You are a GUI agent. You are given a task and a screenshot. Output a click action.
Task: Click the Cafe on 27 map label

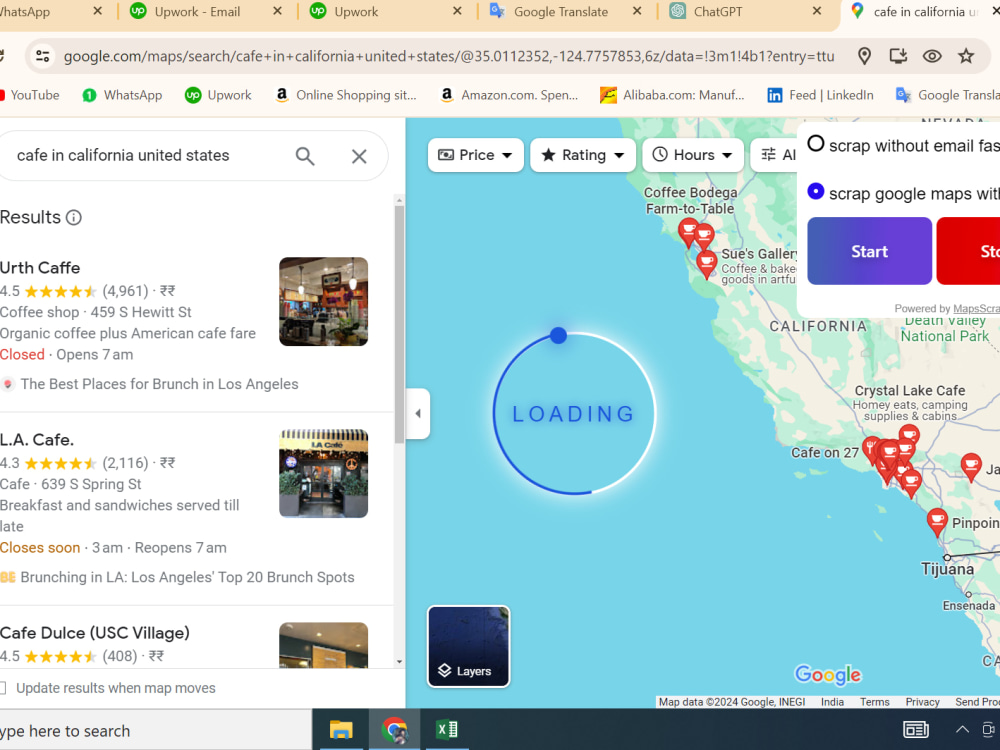tap(825, 453)
